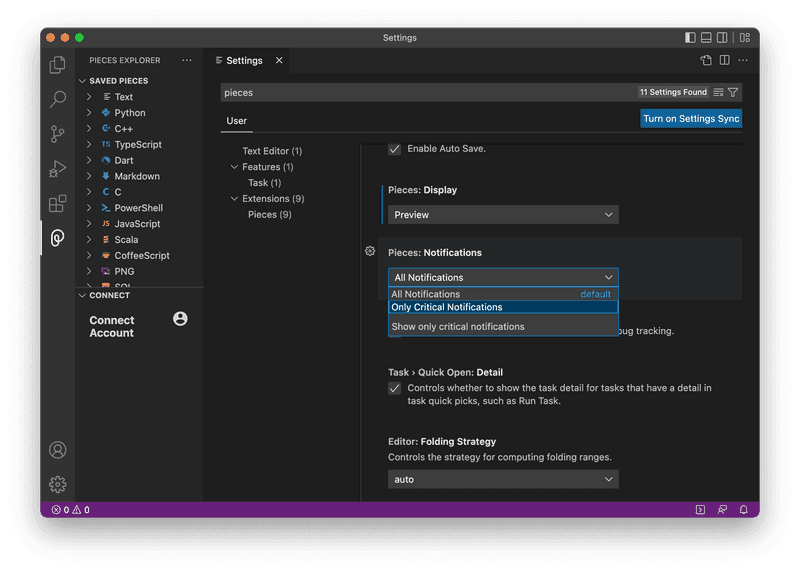Click Connect Account
The width and height of the screenshot is (800, 571).
(112, 327)
